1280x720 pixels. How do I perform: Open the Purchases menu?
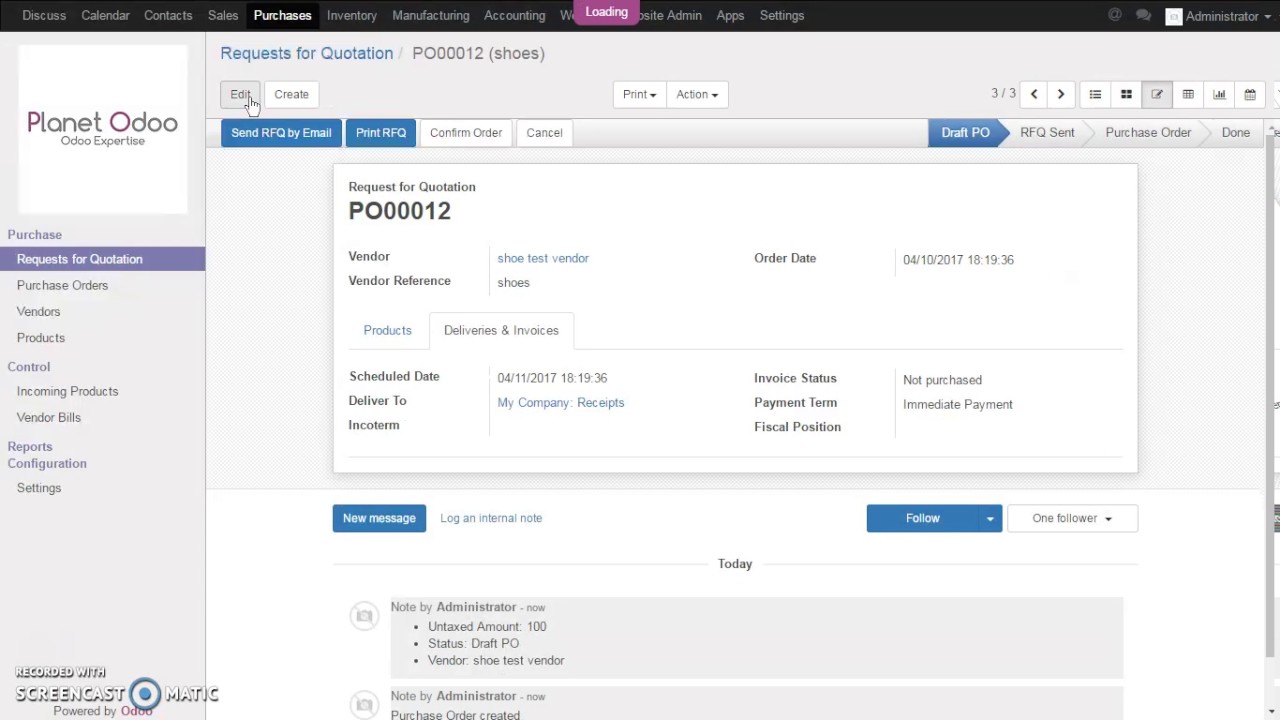282,15
